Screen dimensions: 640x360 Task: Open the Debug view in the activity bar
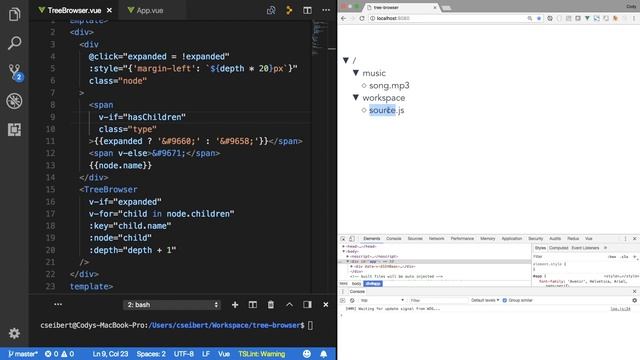(x=14, y=101)
